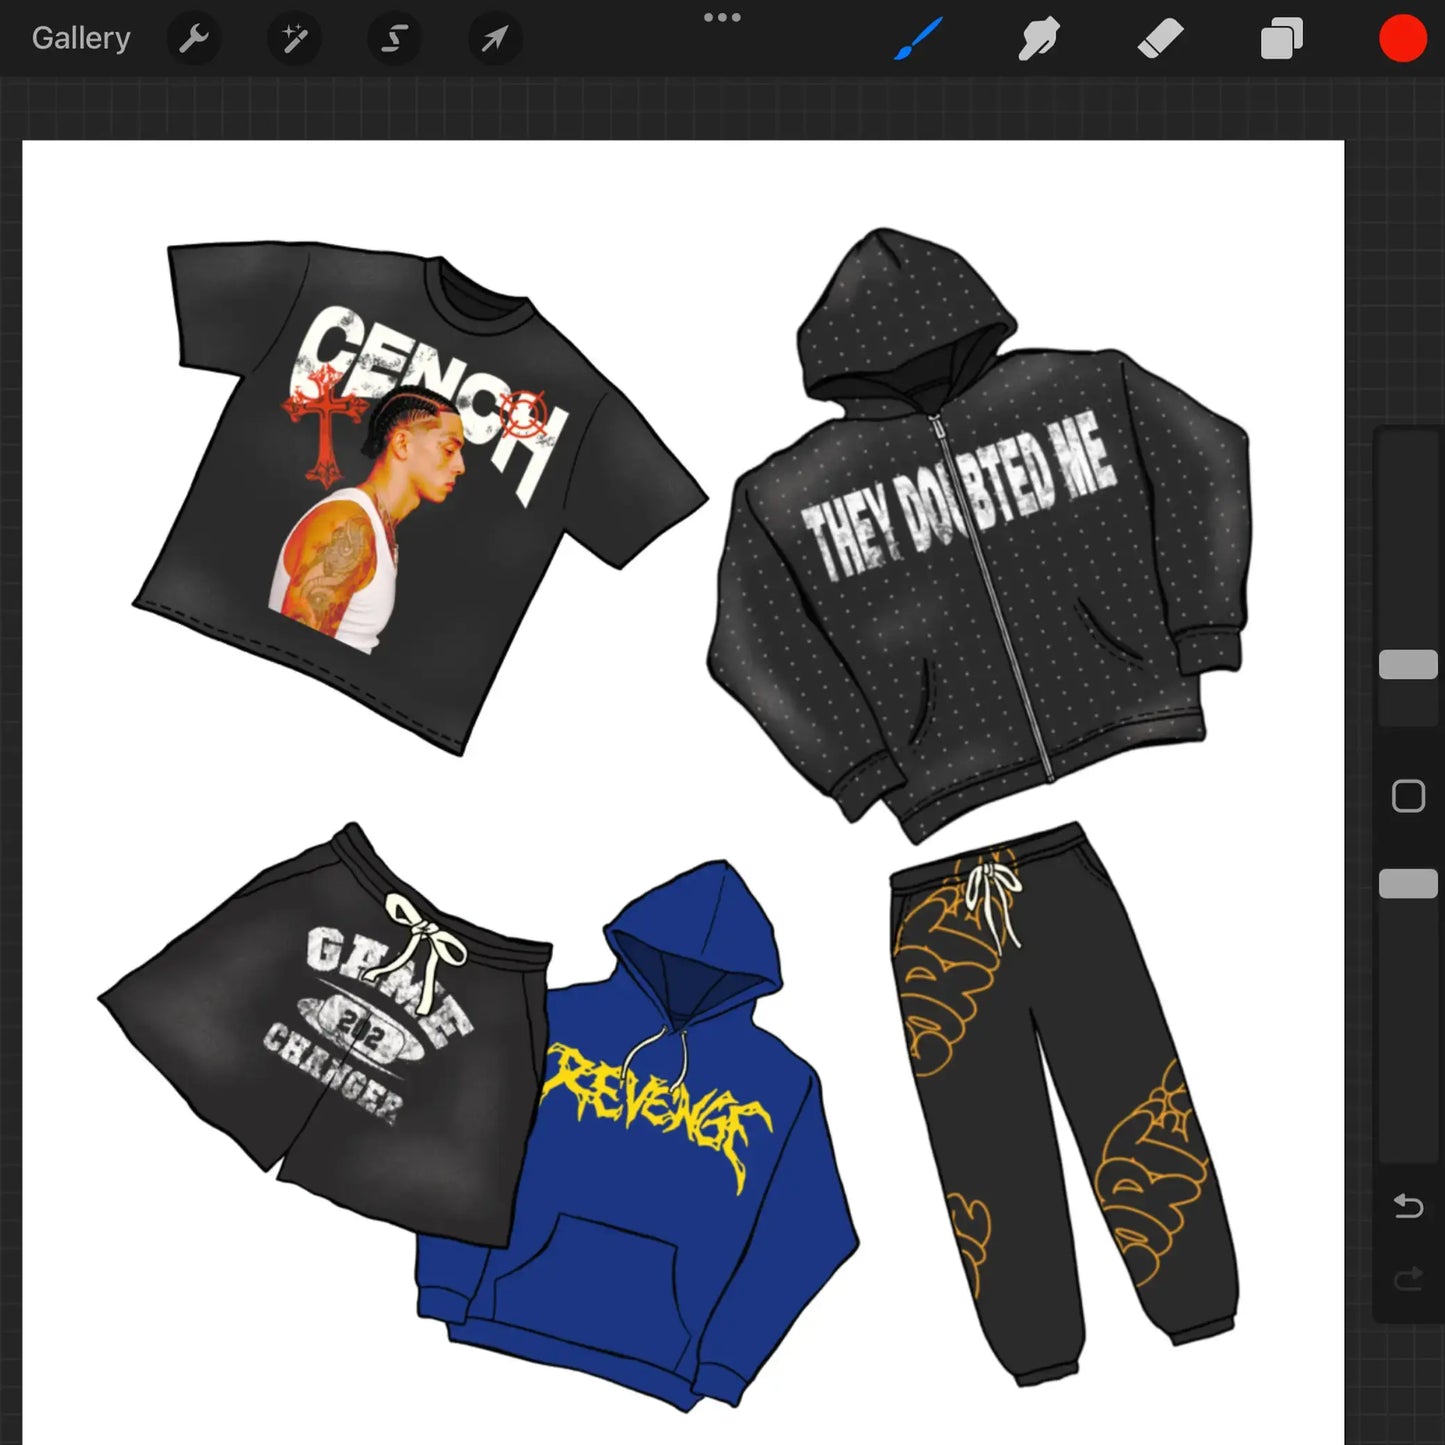Open the Layers panel
The width and height of the screenshot is (1445, 1445).
point(1281,38)
